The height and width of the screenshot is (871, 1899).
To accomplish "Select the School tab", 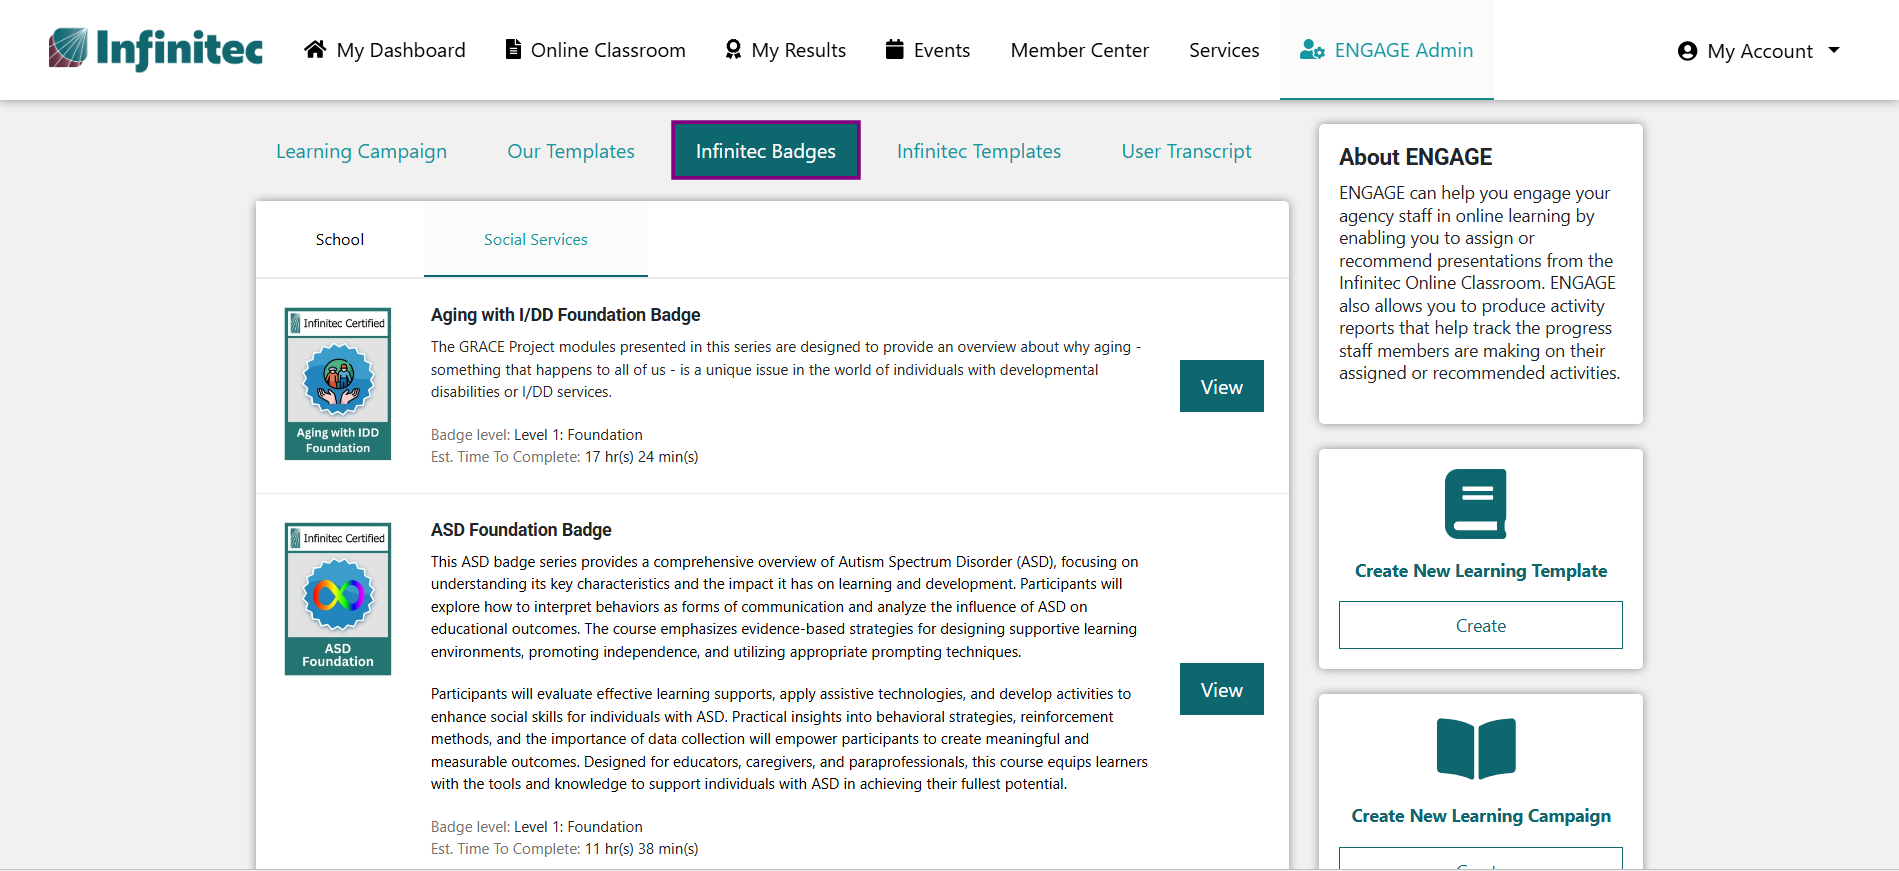I will click(340, 240).
